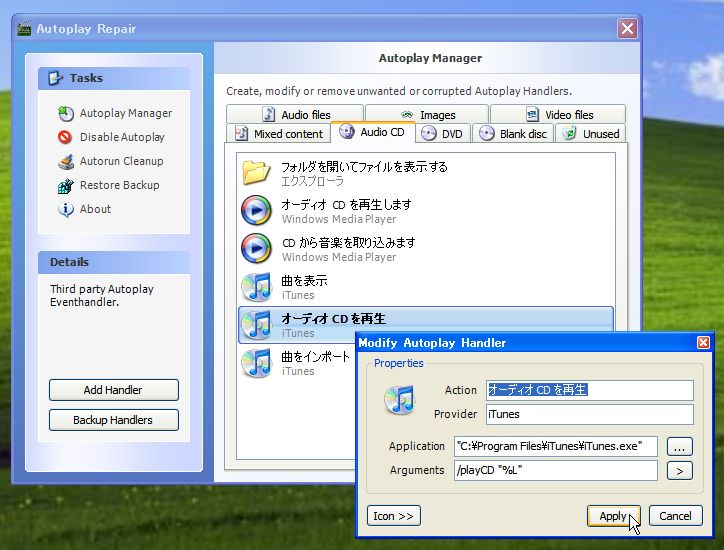Select フォルダを開いてファイルを表示する handler
This screenshot has height=550, width=724.
click(426, 173)
